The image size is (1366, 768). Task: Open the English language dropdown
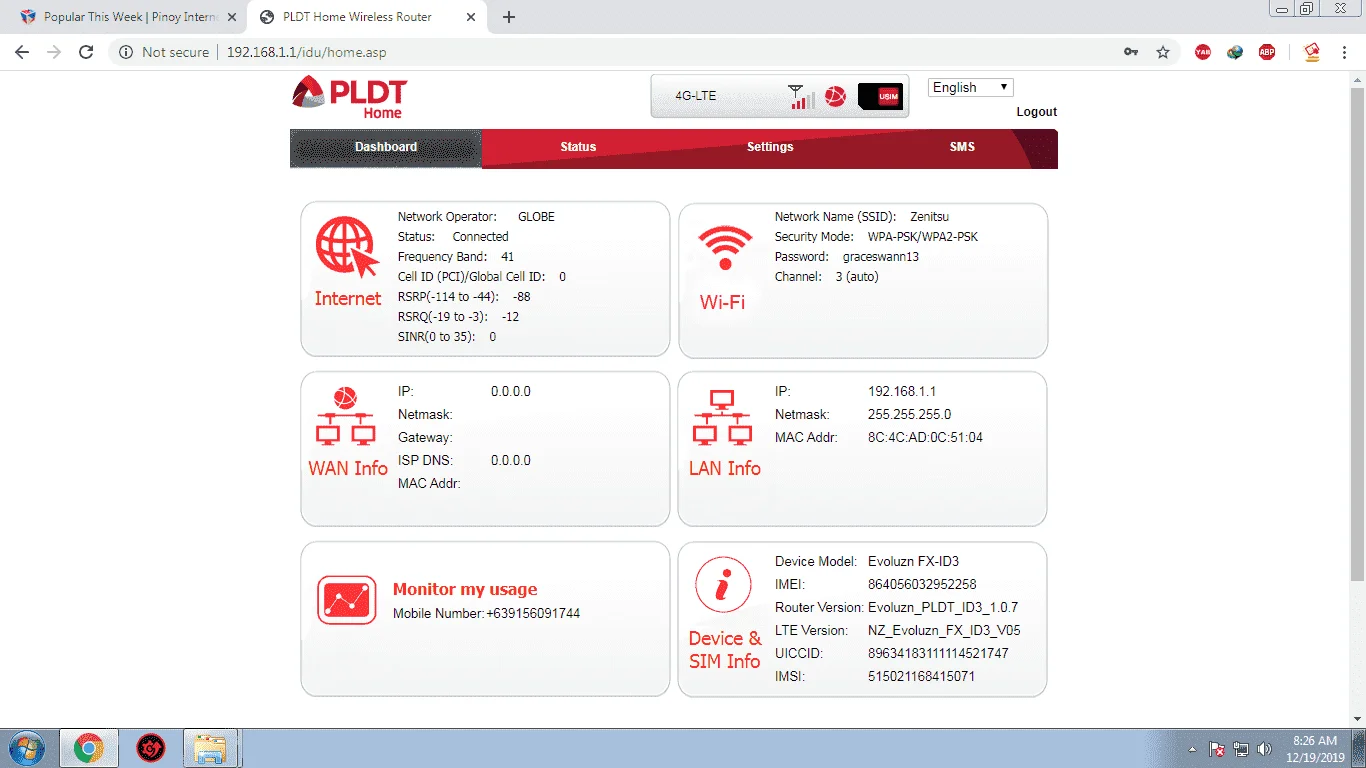pyautogui.click(x=971, y=88)
